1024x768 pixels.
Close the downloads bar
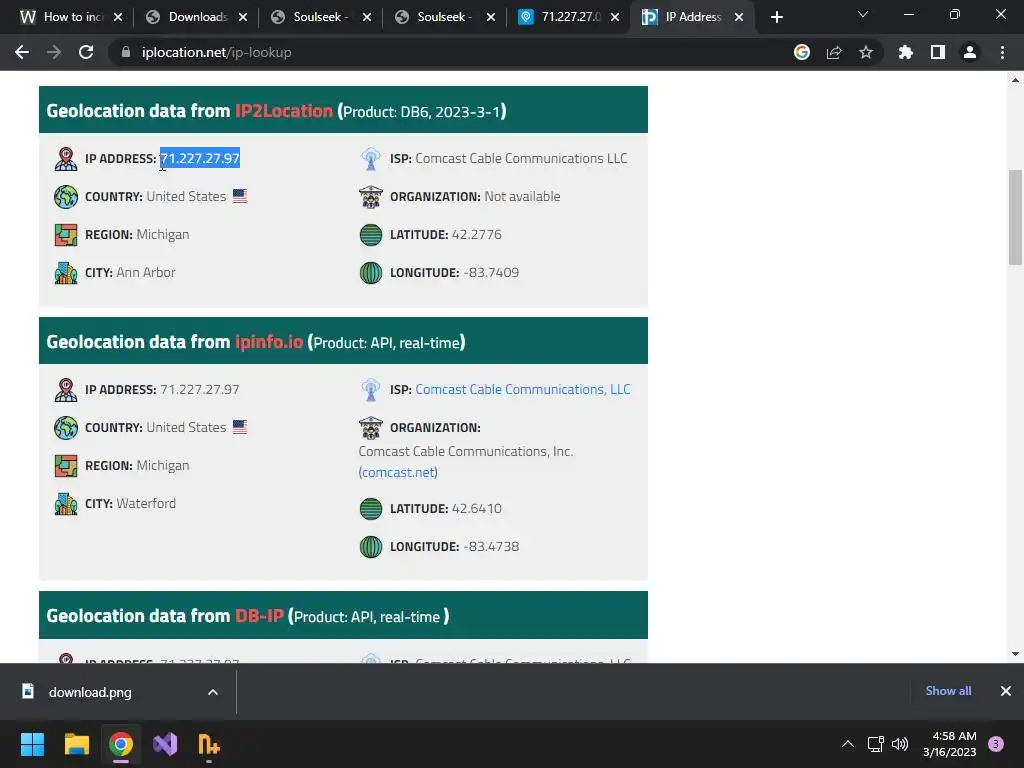pos(1006,691)
